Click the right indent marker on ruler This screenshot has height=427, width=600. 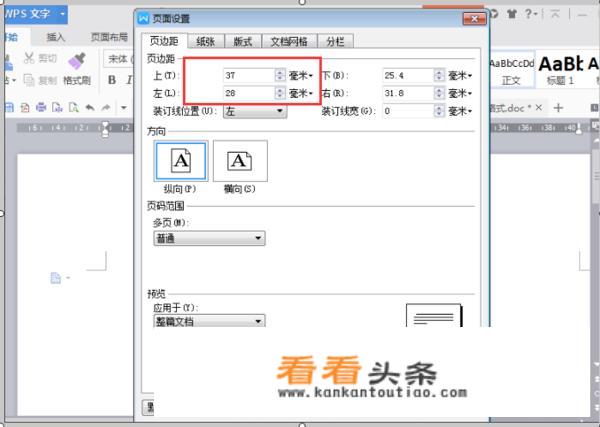point(579,129)
